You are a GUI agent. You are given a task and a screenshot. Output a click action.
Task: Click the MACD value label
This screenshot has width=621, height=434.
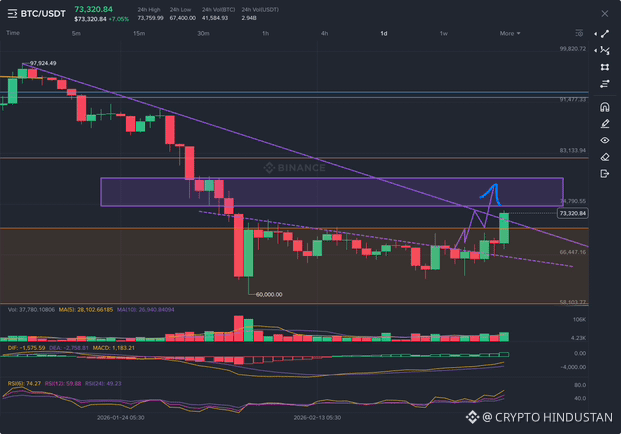(114, 348)
